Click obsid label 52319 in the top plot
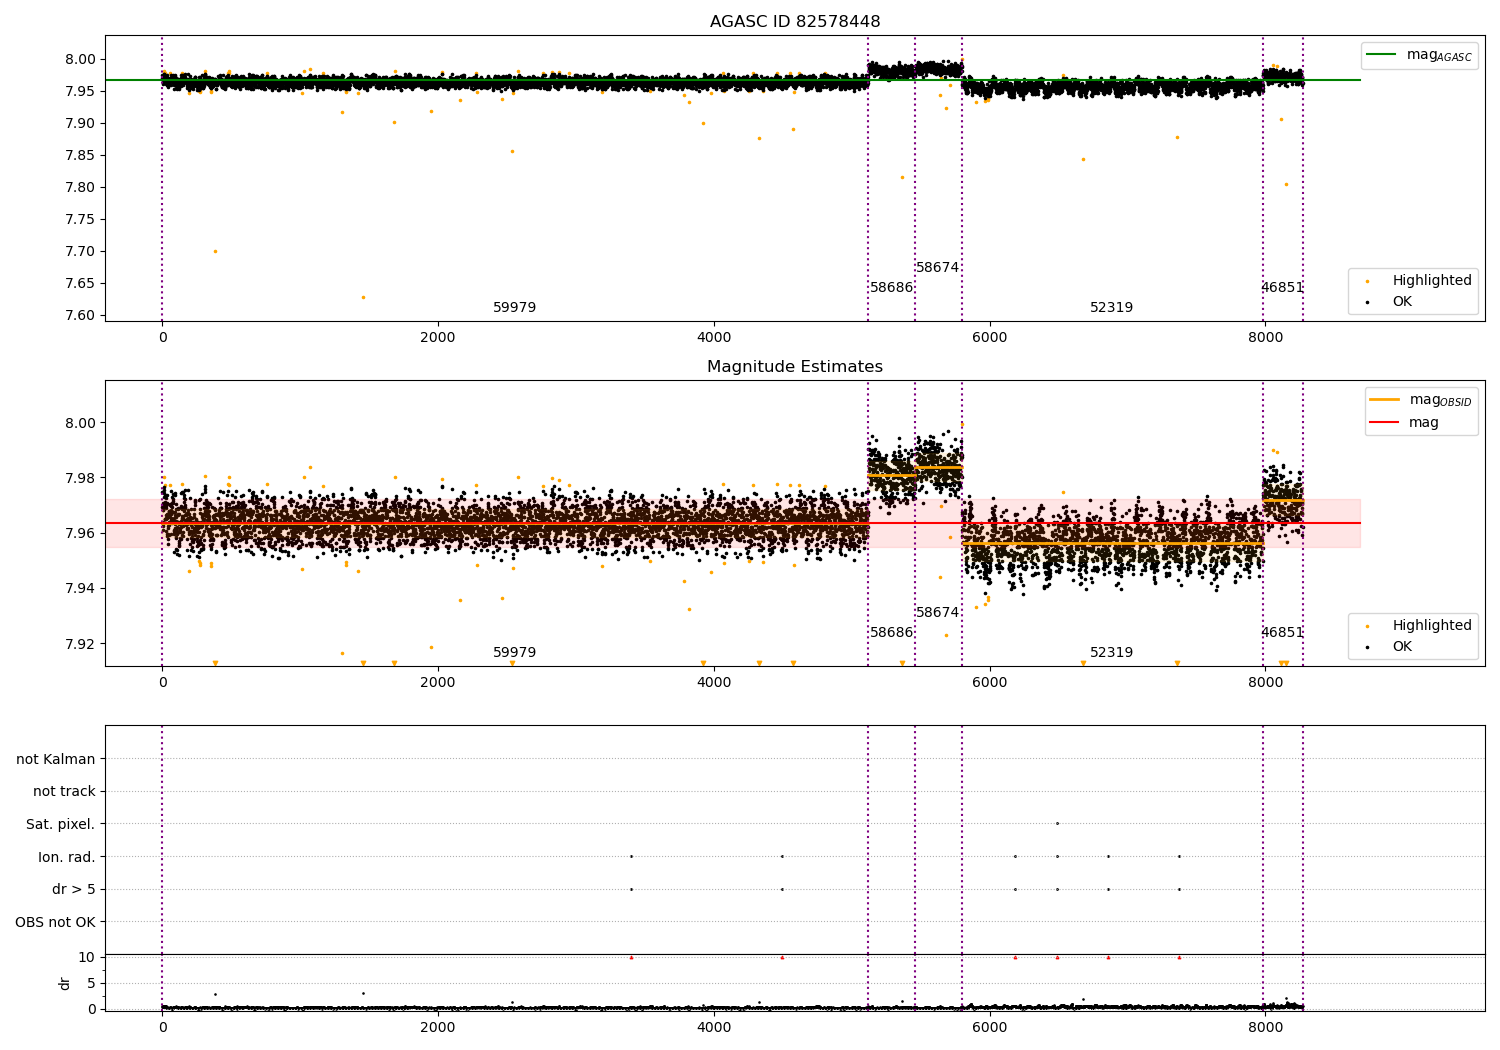 [1111, 308]
